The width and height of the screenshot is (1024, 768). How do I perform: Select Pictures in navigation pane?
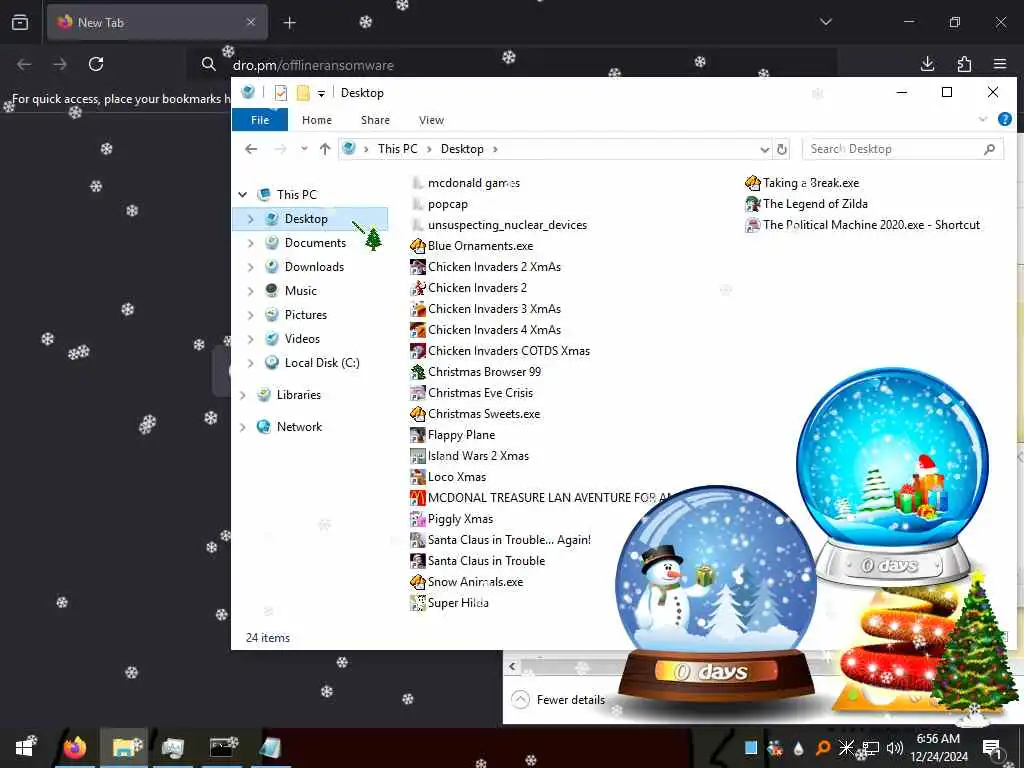(x=306, y=315)
